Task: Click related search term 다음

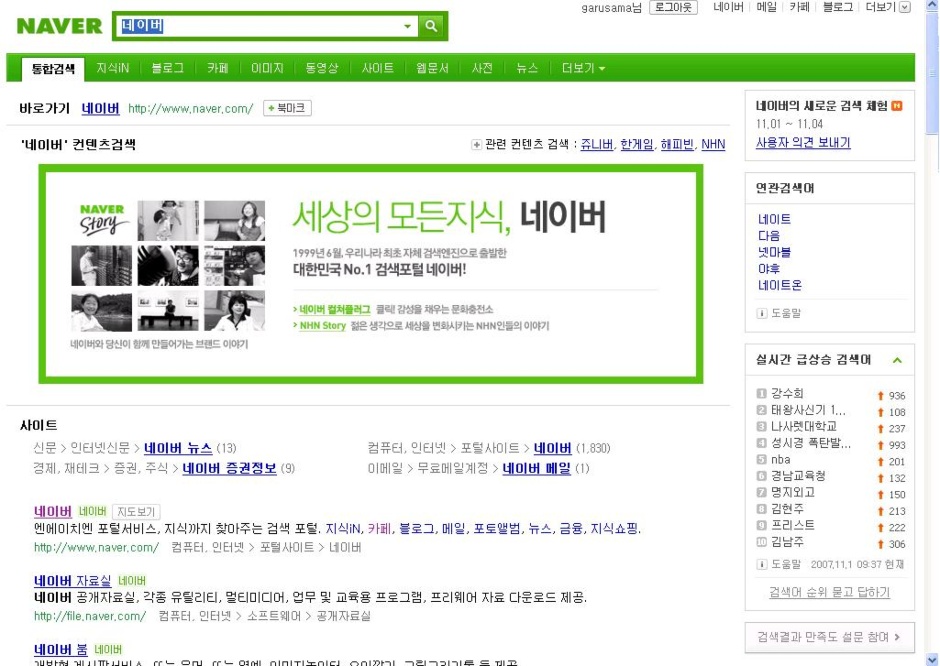Action: 769,236
